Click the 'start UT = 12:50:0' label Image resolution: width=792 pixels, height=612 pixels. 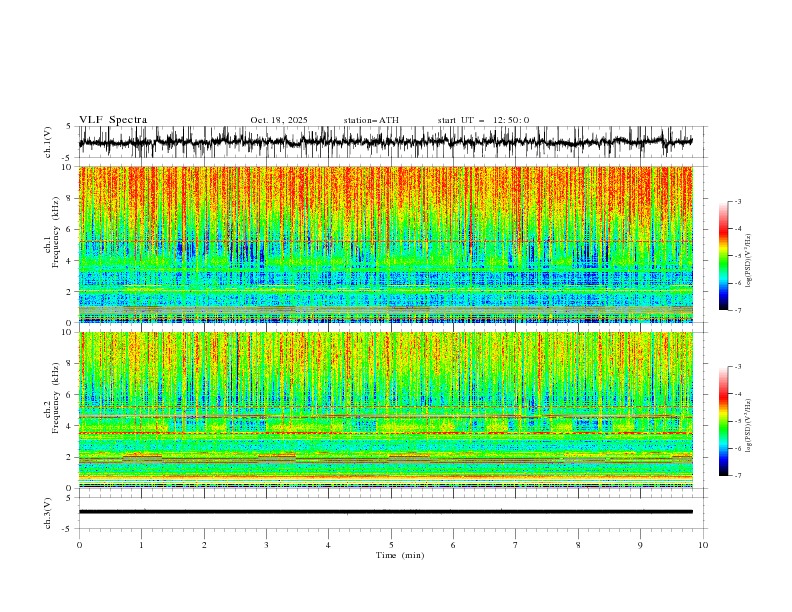click(x=483, y=120)
